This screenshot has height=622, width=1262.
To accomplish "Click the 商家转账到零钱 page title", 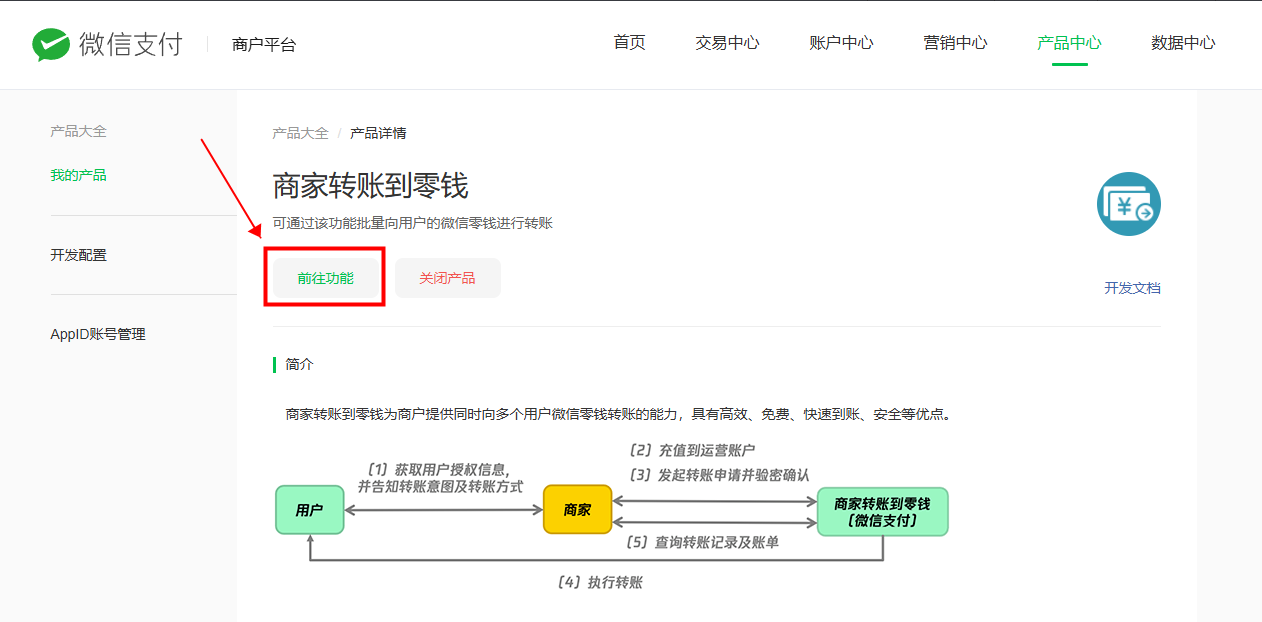I will pos(370,186).
